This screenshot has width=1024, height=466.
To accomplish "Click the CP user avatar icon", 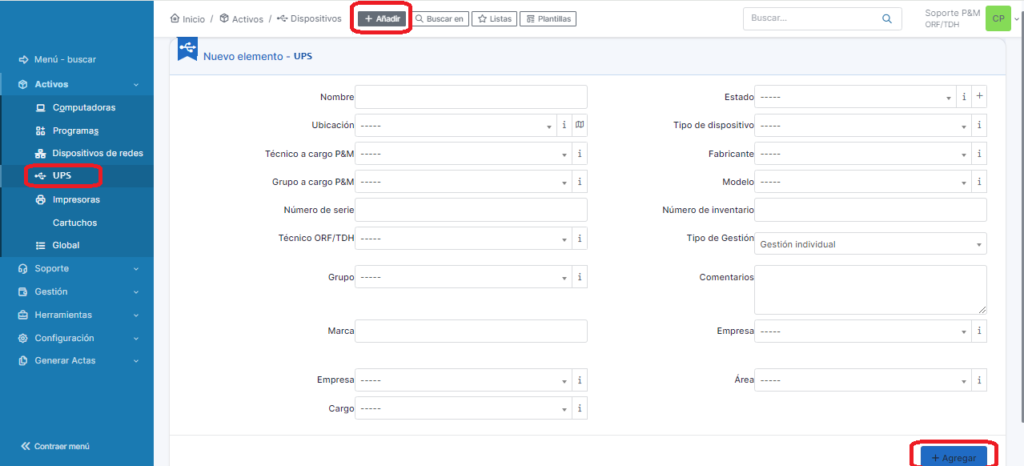I will pyautogui.click(x=997, y=18).
